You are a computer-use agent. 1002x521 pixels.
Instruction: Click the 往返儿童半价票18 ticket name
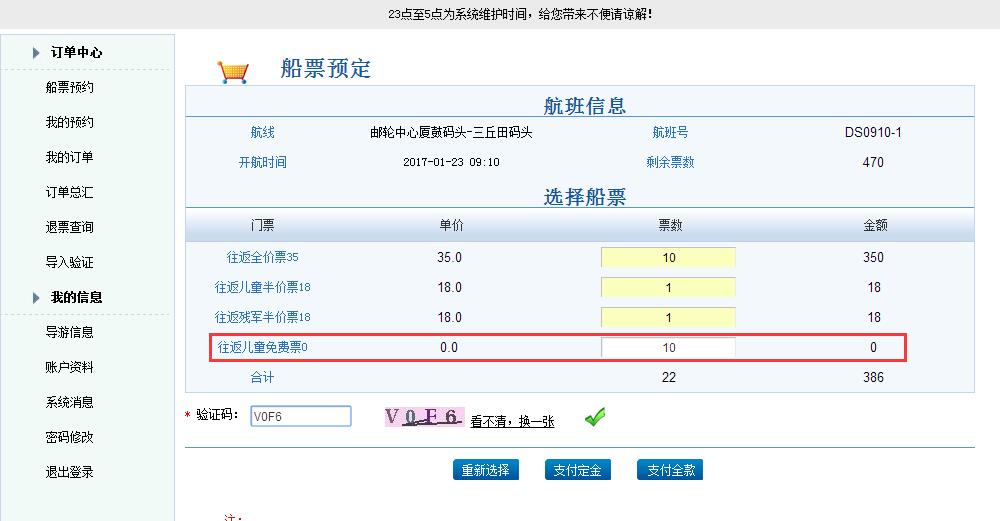pyautogui.click(x=263, y=287)
